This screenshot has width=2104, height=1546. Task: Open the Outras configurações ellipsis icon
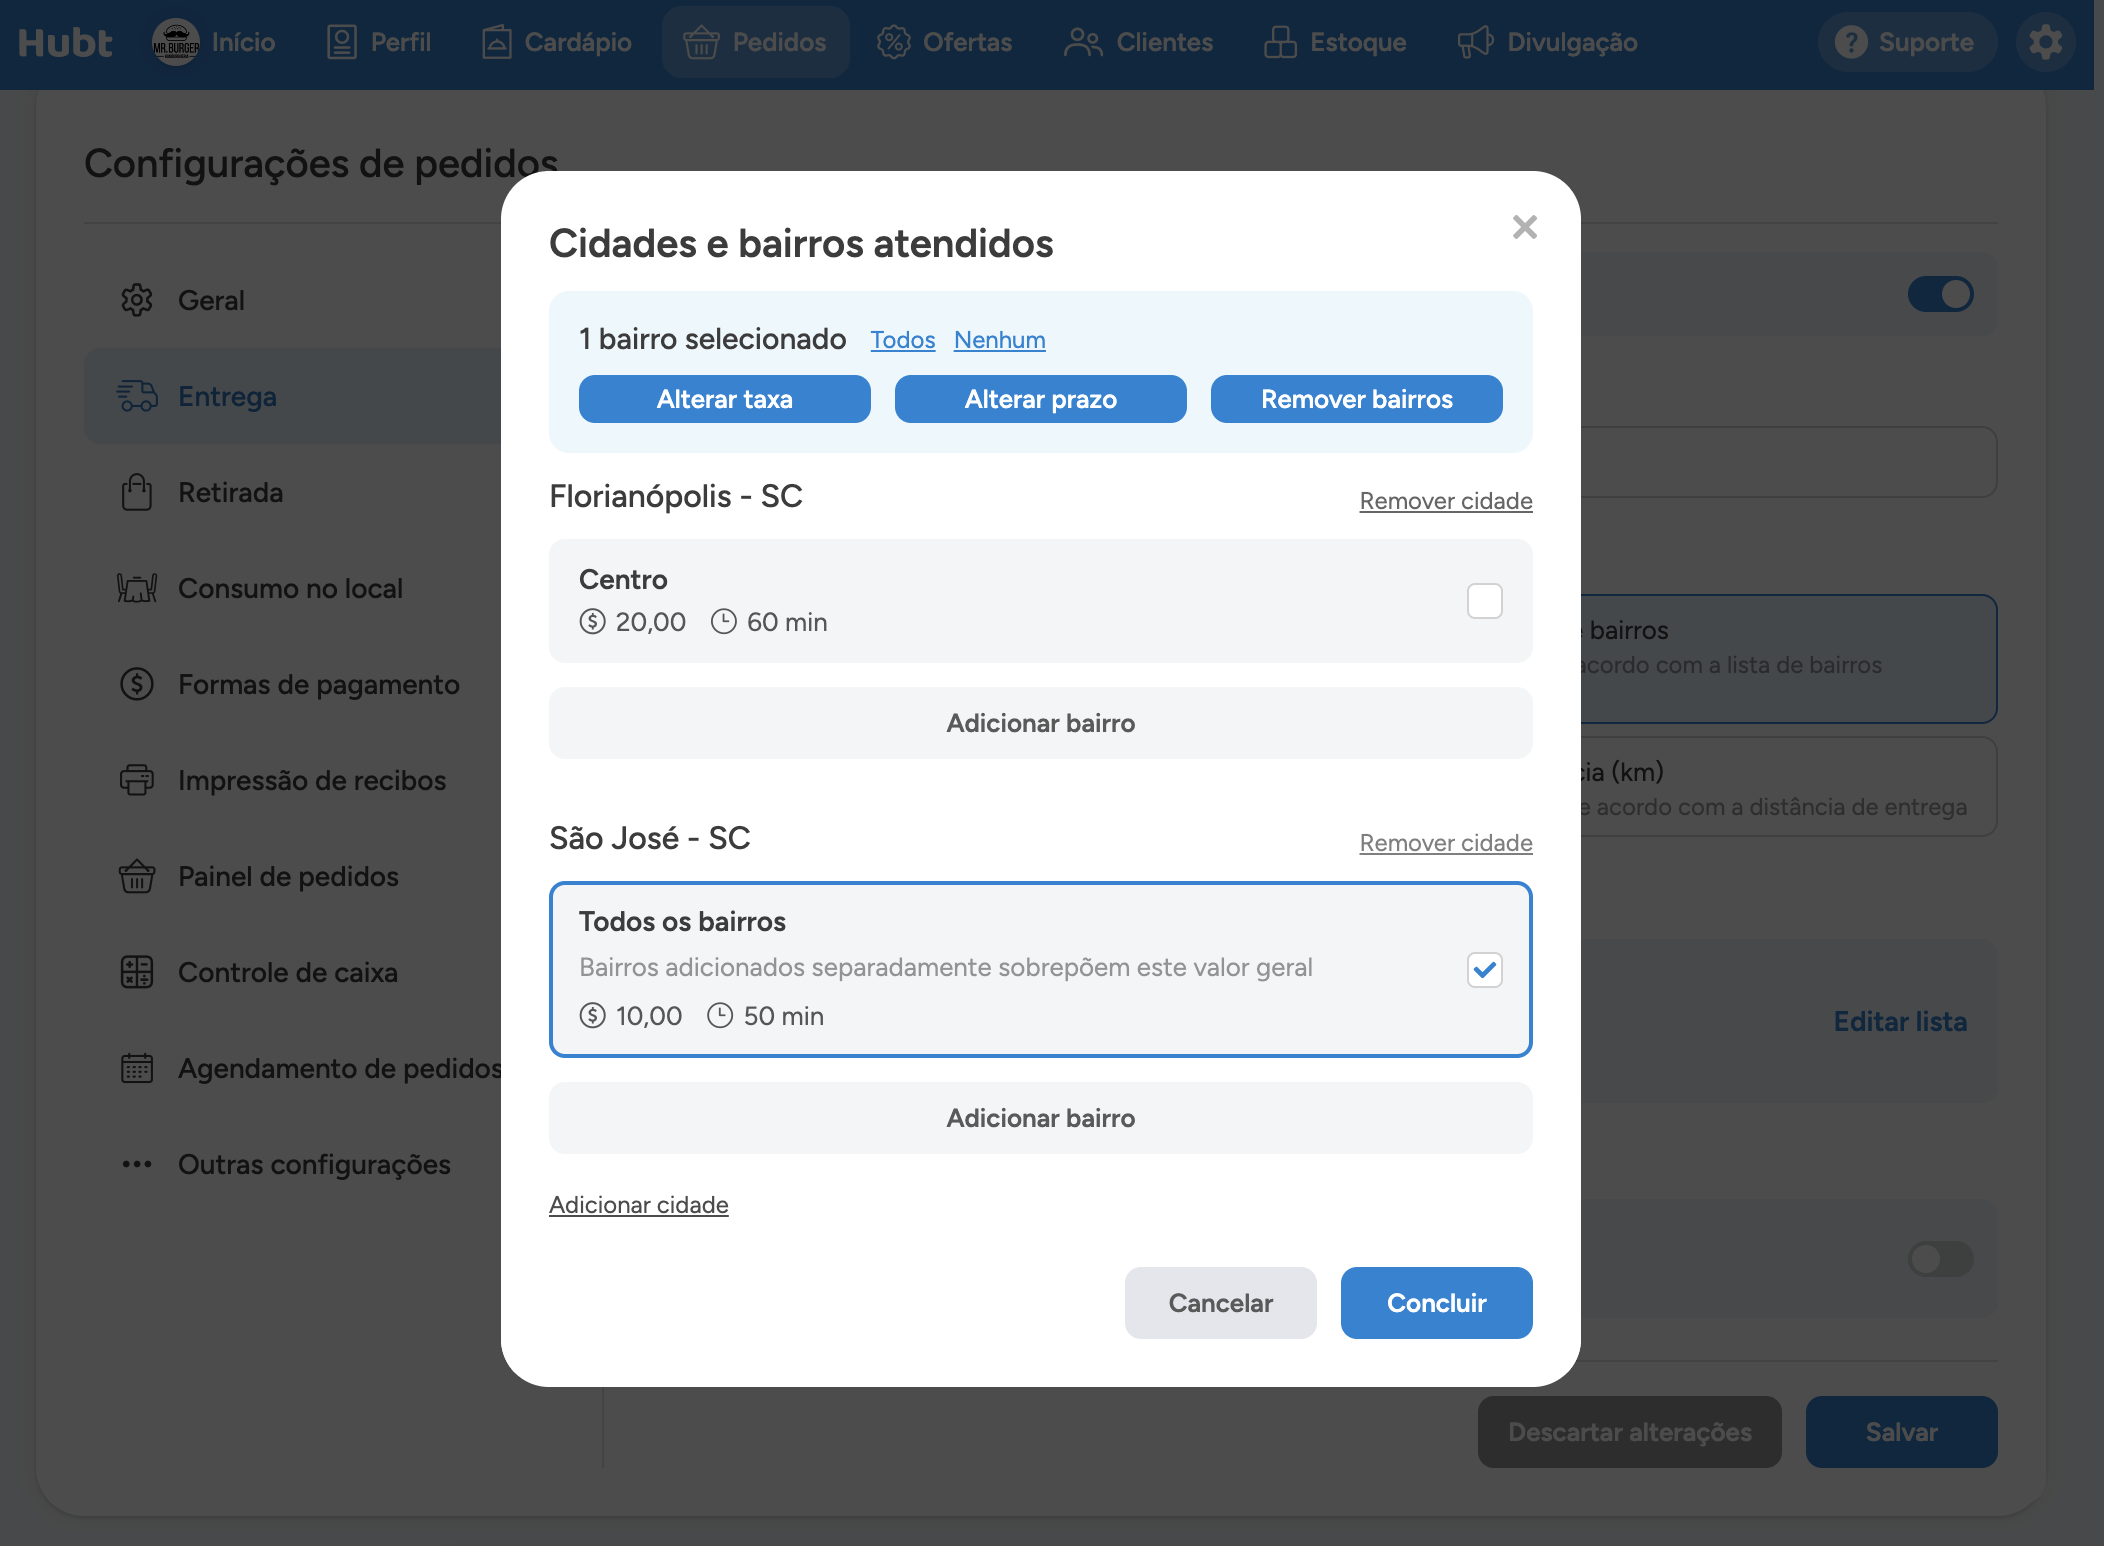click(137, 1164)
